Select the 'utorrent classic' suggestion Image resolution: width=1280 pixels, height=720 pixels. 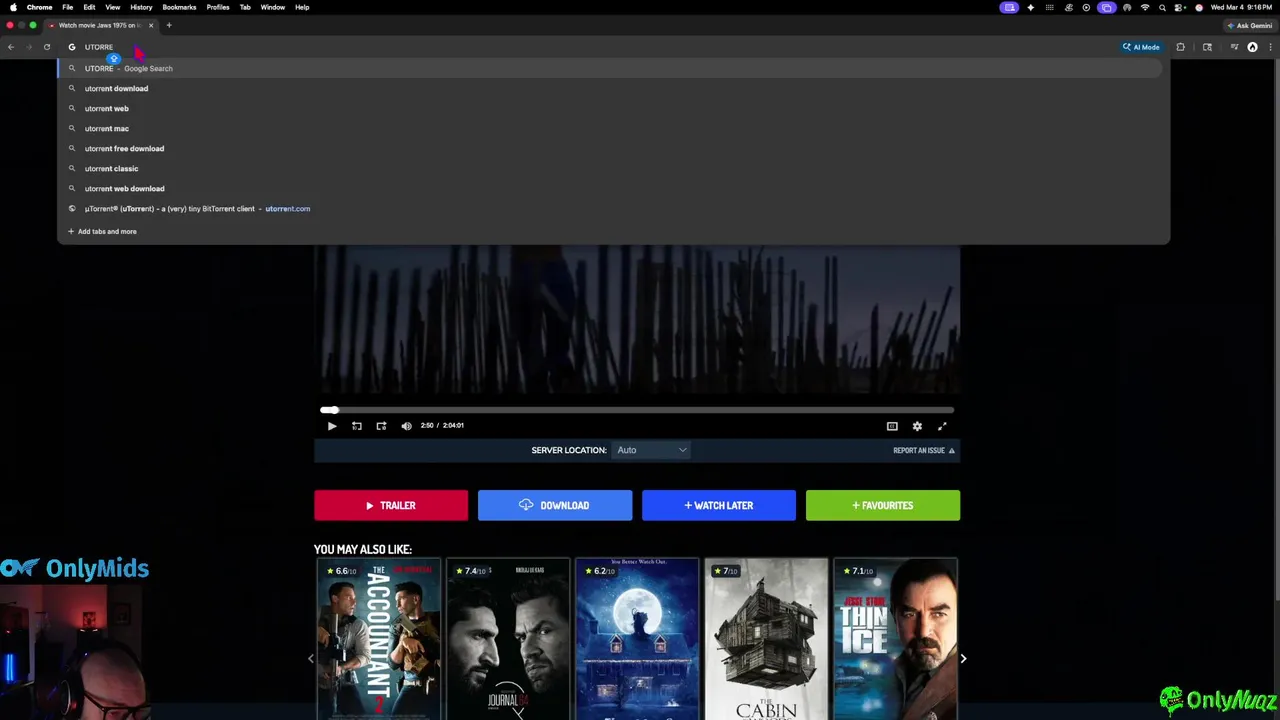coord(612,168)
